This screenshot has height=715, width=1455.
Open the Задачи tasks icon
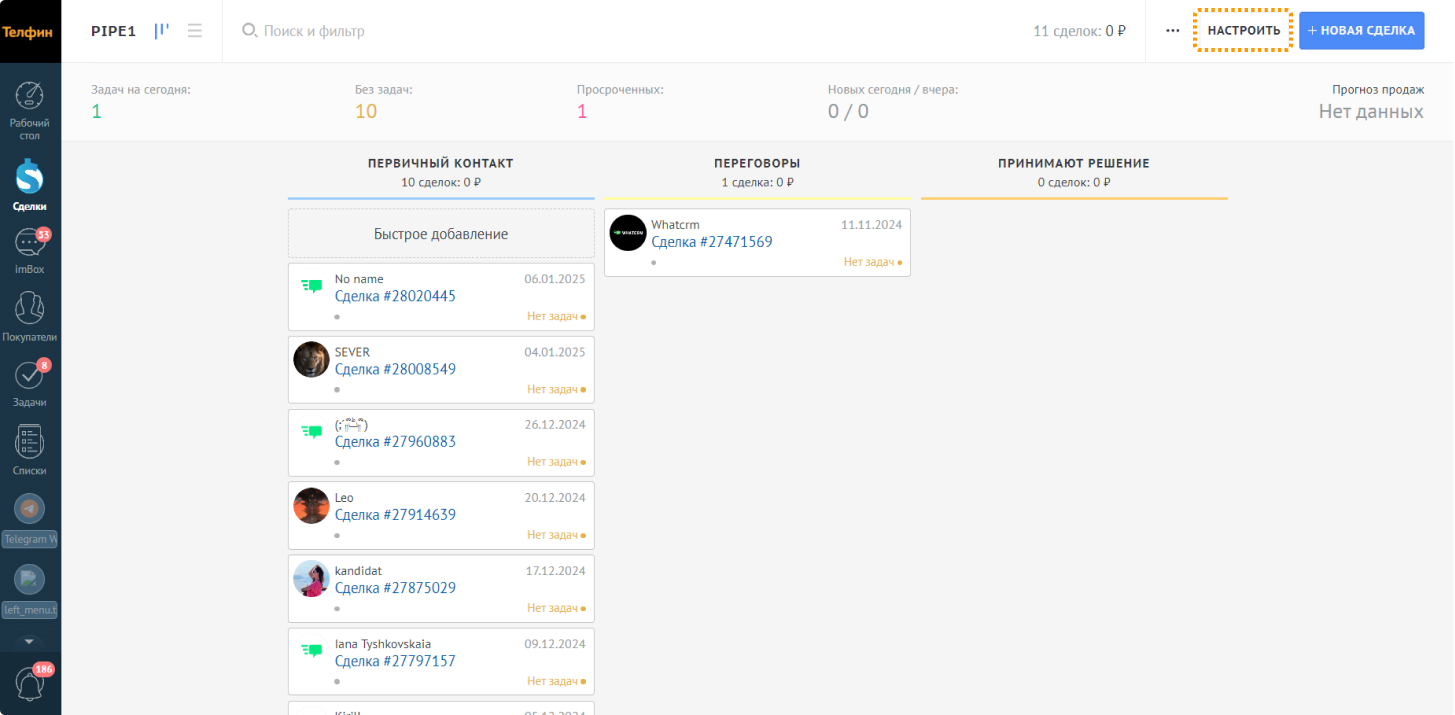(30, 376)
